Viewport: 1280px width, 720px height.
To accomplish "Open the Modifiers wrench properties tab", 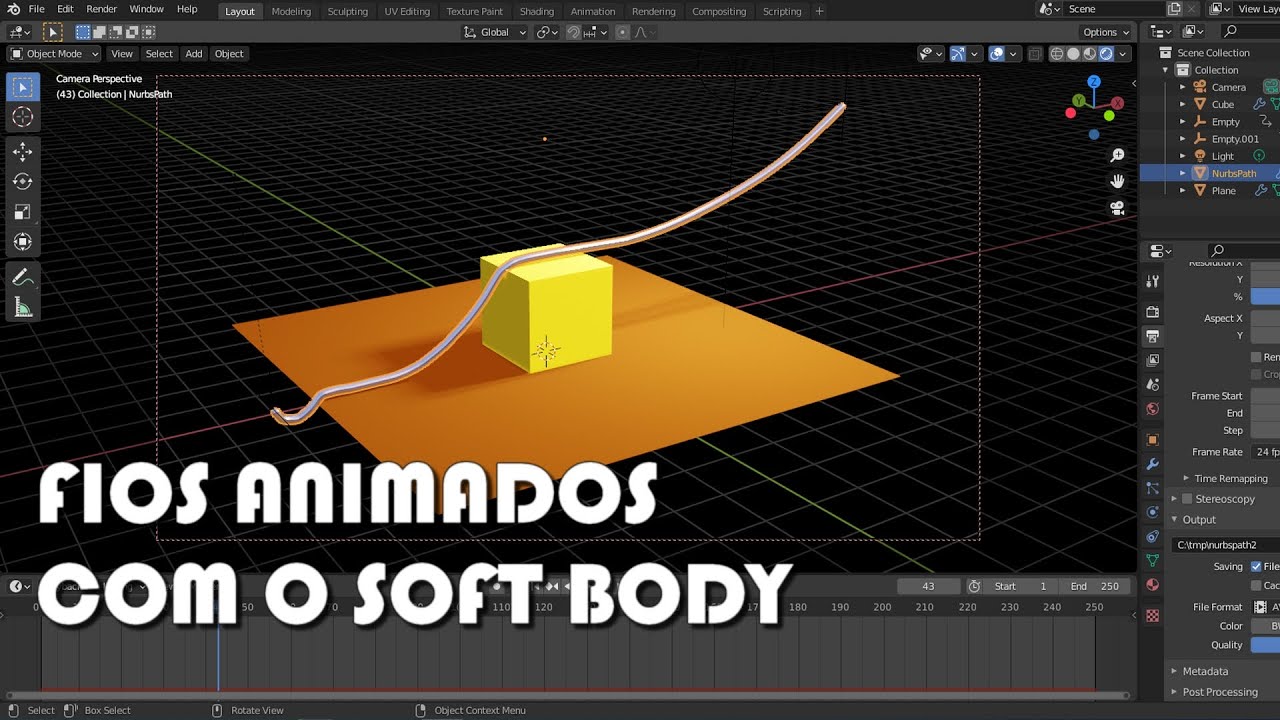I will point(1153,464).
